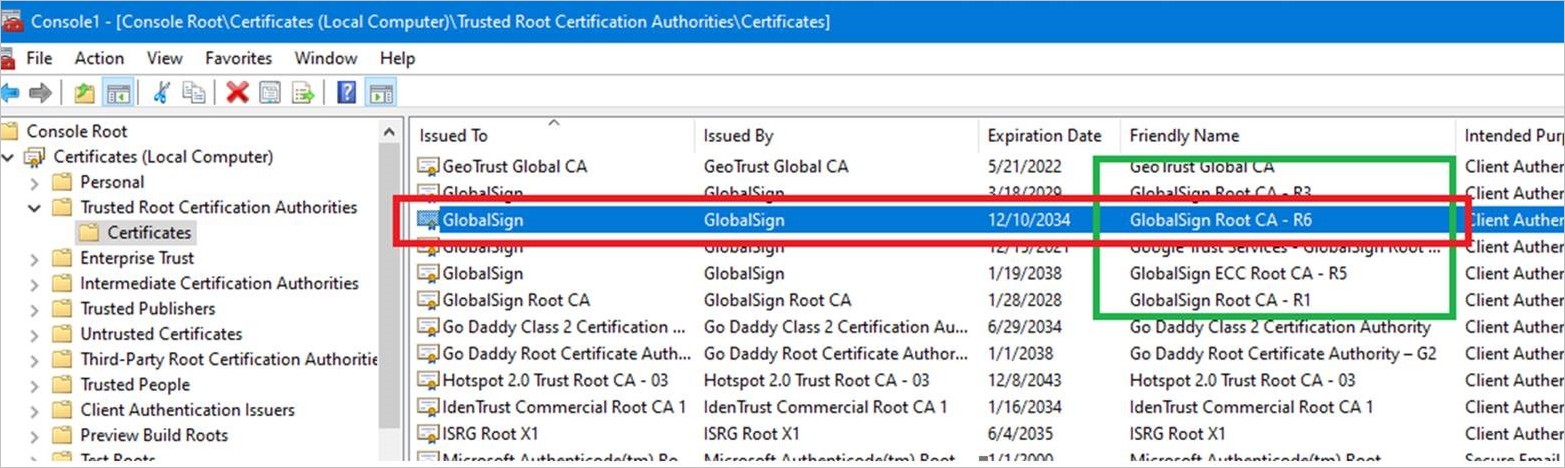Viewport: 1565px width, 468px height.
Task: Select Trusted People in the tree
Action: pos(135,384)
